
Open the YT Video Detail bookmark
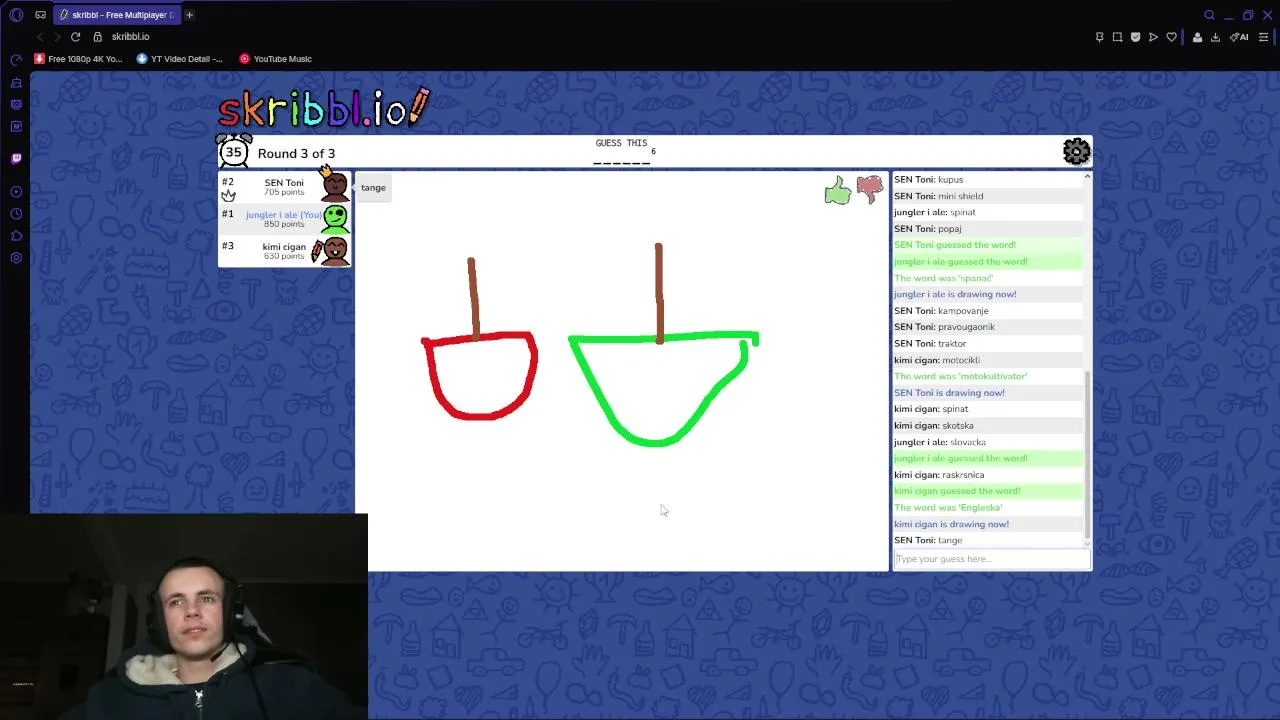pyautogui.click(x=180, y=59)
